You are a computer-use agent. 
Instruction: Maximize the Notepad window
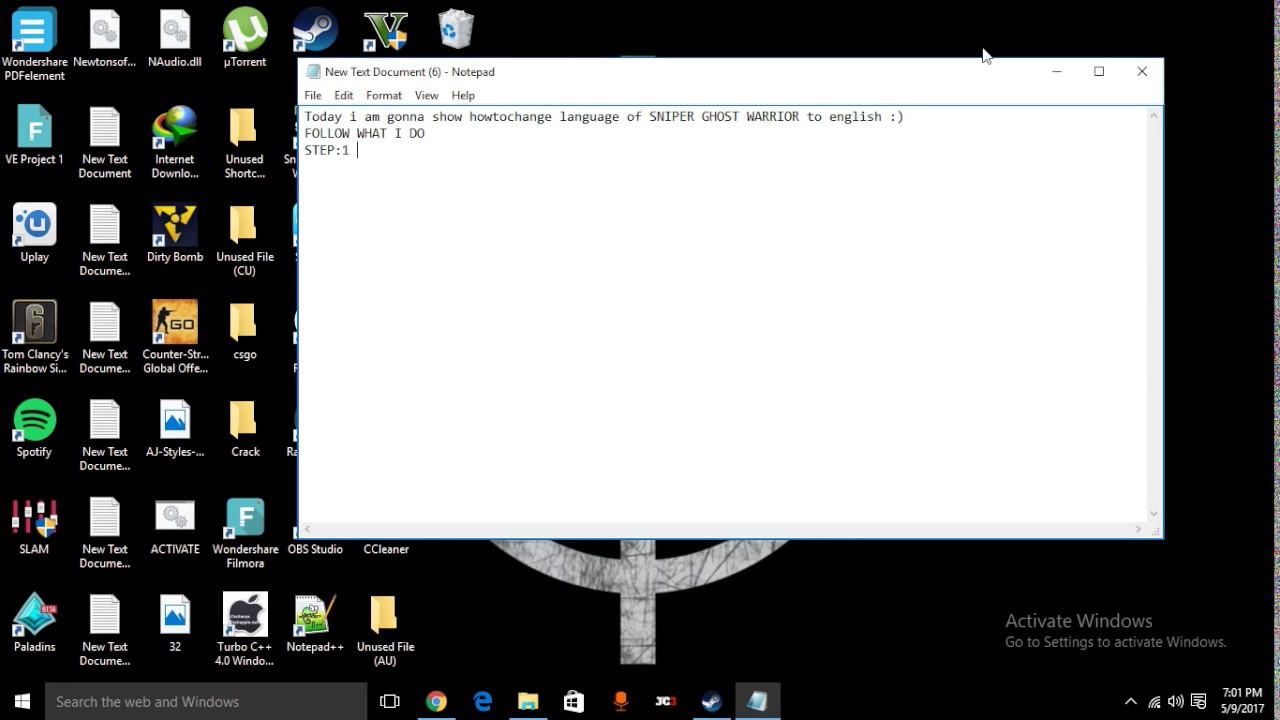[1099, 71]
